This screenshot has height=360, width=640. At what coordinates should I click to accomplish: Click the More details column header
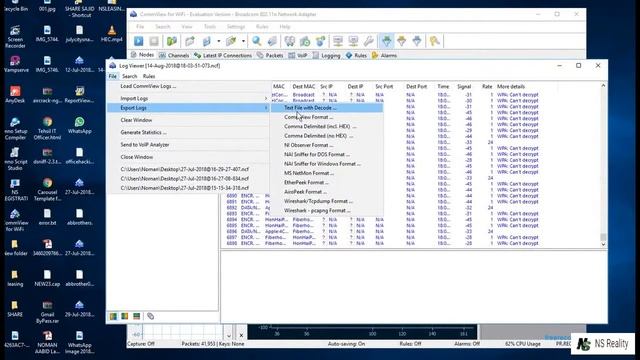pos(511,87)
